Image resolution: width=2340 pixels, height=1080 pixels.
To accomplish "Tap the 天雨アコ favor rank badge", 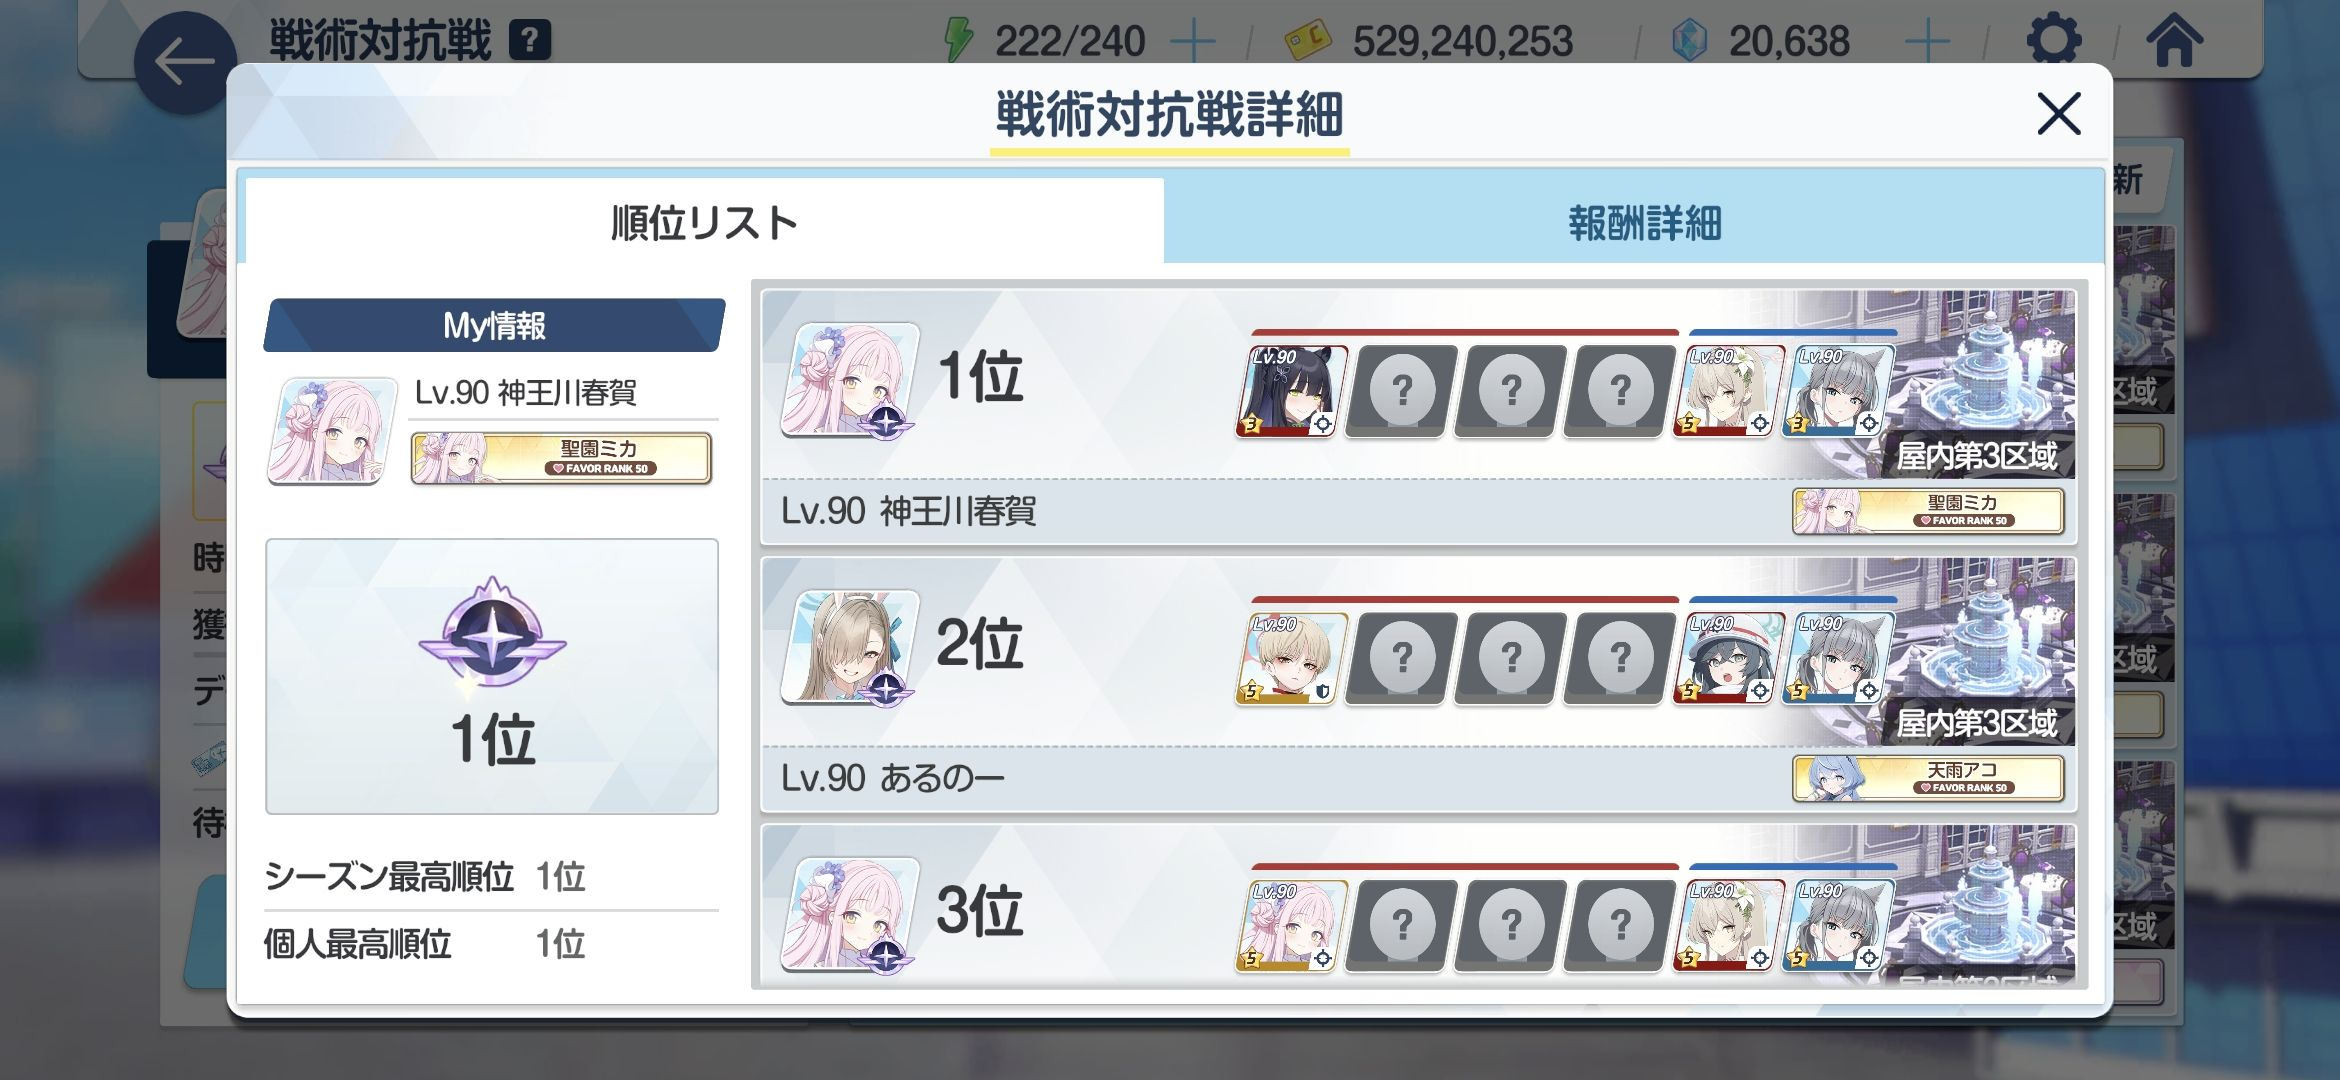I will pyautogui.click(x=1928, y=778).
